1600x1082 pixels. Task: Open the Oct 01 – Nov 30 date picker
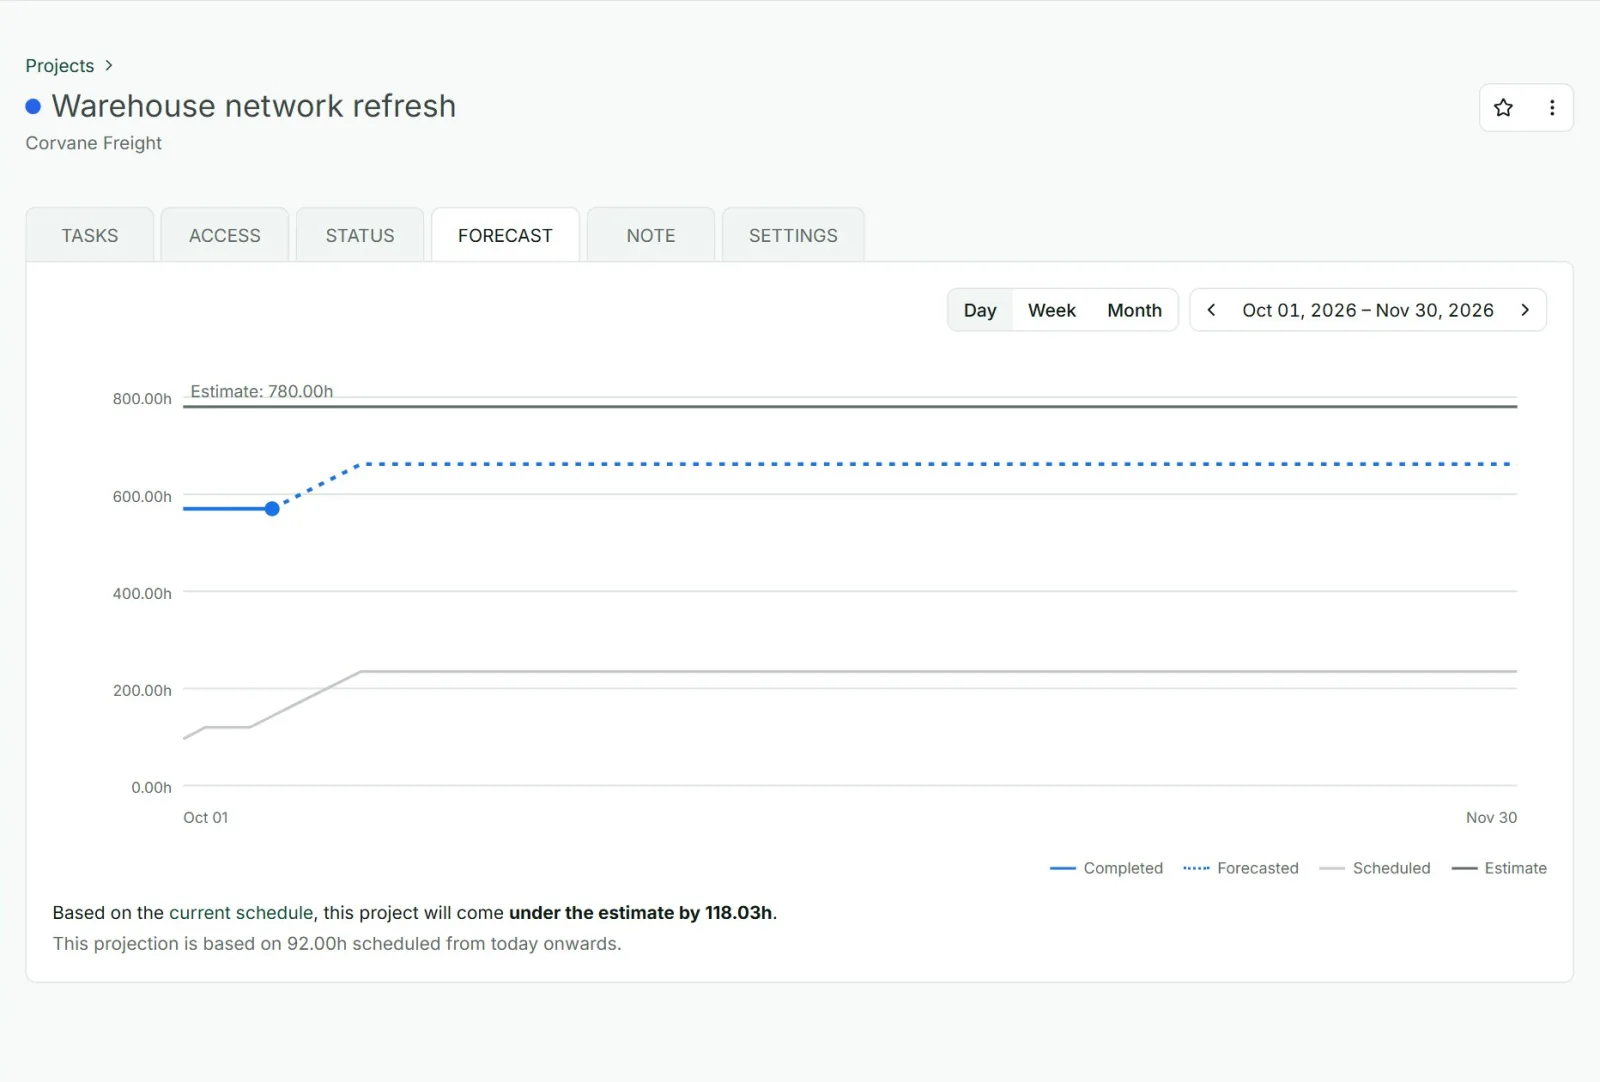1368,310
